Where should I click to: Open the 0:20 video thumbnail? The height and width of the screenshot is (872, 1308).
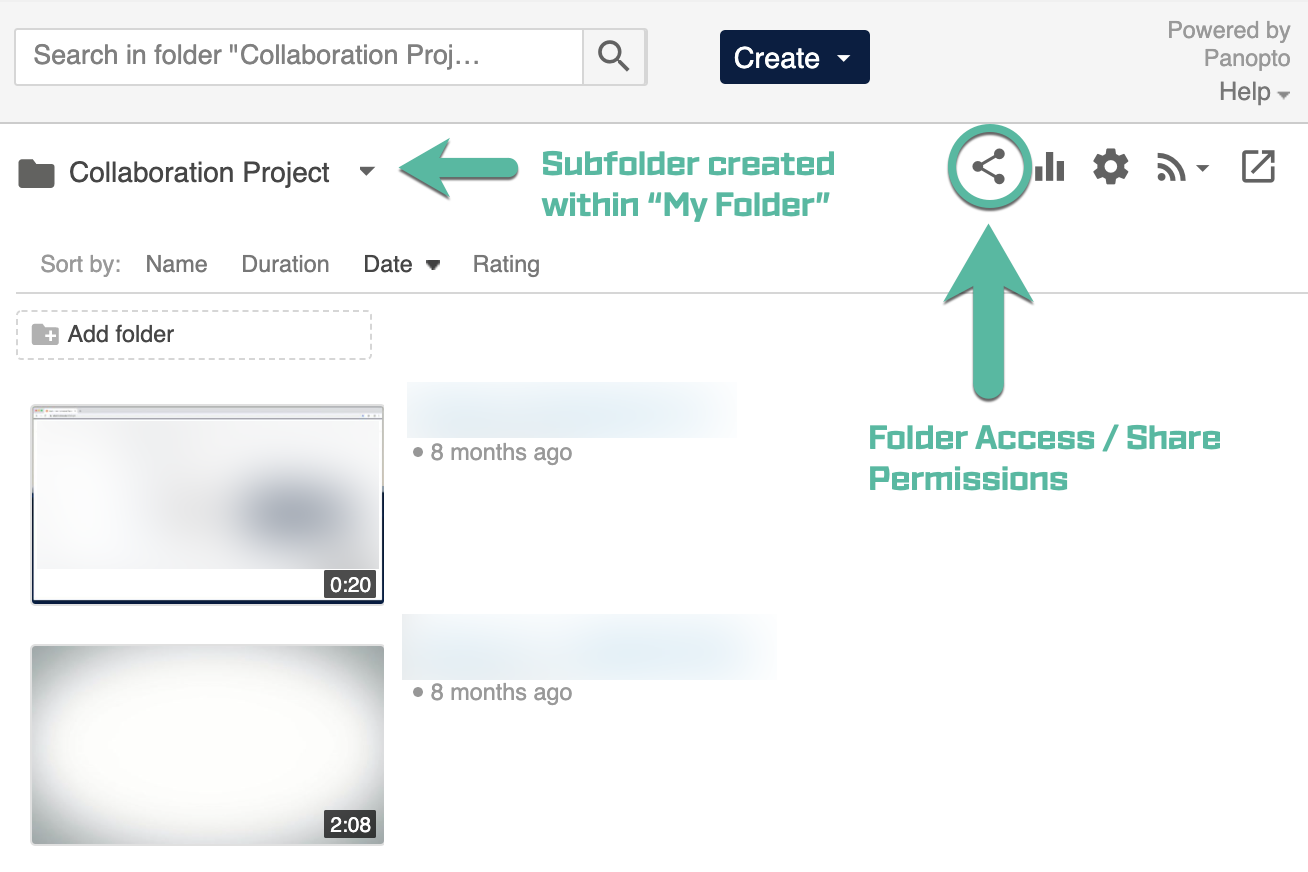tap(208, 504)
